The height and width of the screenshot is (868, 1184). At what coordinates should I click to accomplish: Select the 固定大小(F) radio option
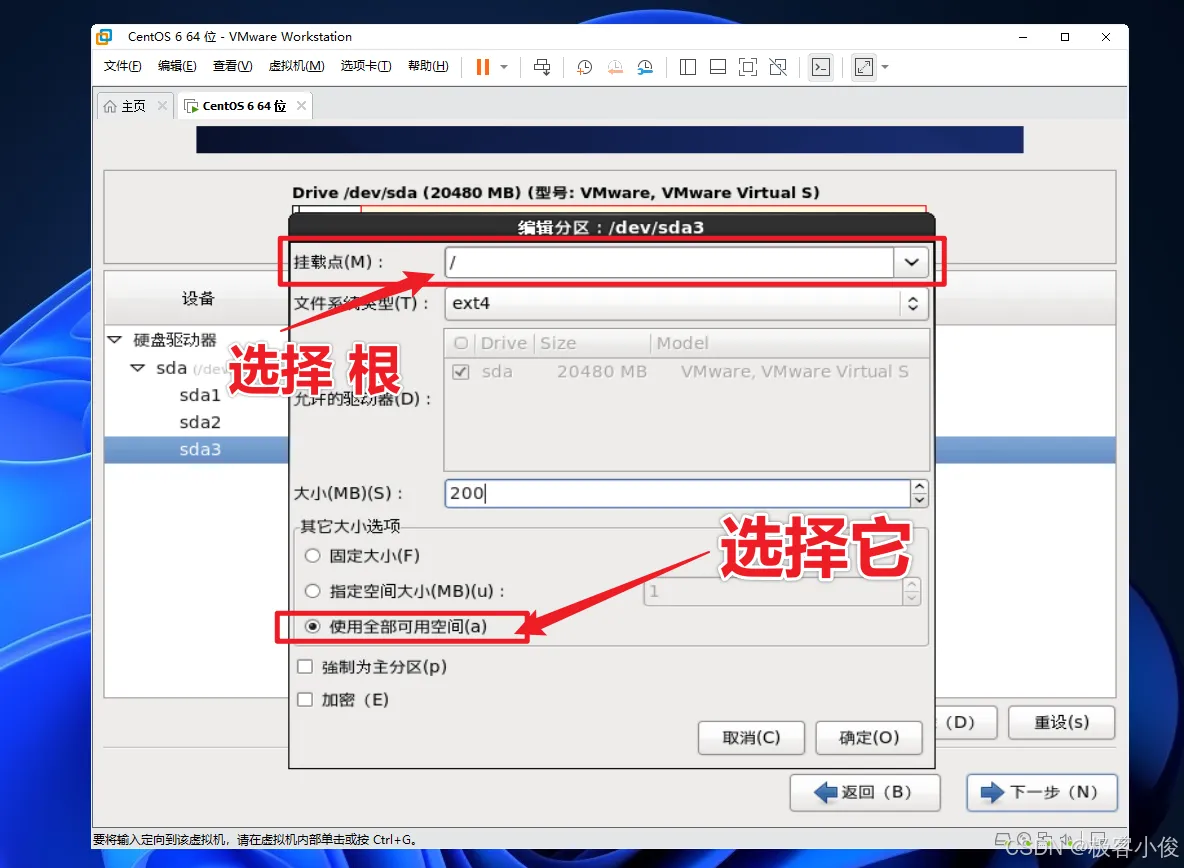pos(313,556)
